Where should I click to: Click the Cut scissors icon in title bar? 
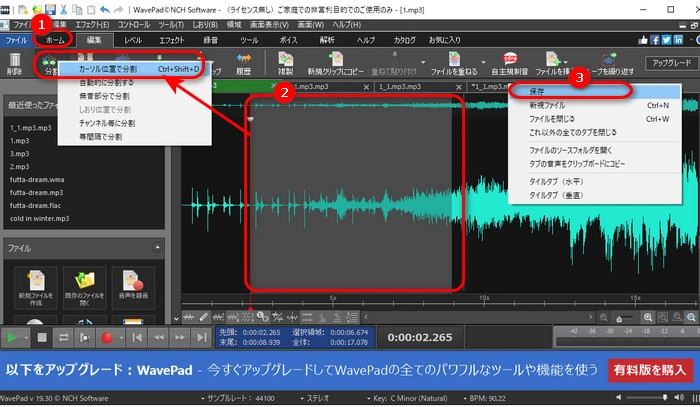coord(63,9)
